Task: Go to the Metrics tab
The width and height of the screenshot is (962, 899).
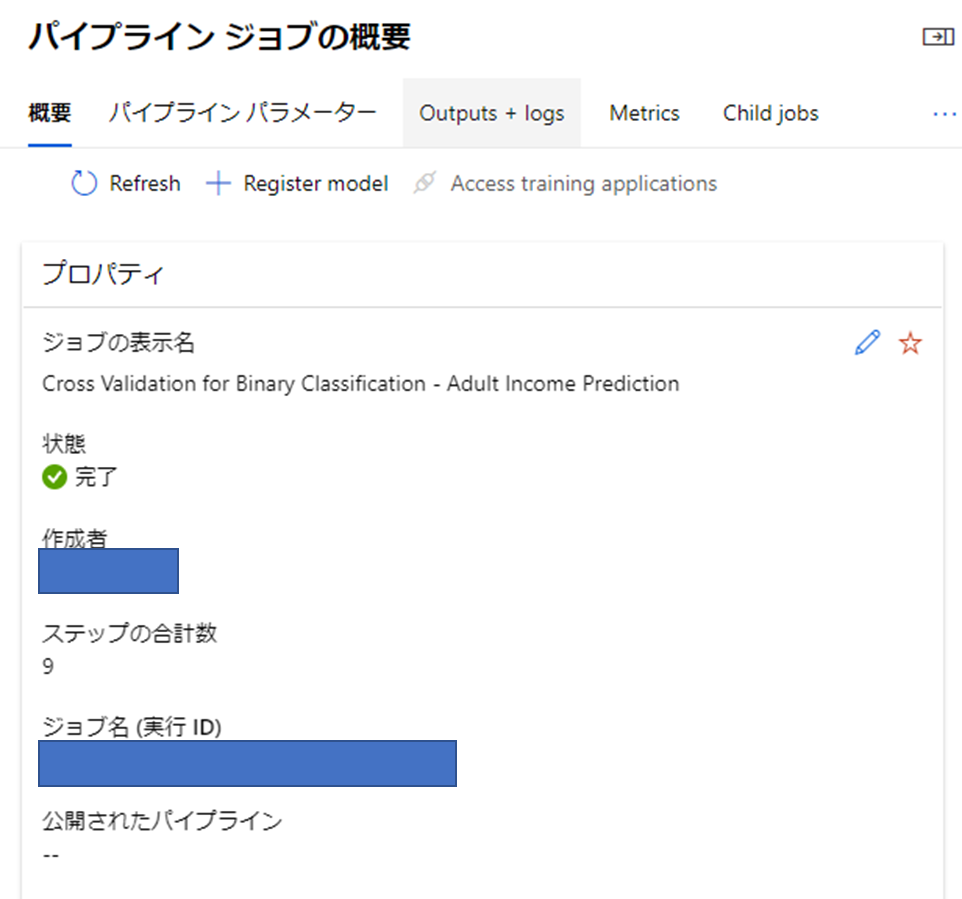Action: [644, 114]
